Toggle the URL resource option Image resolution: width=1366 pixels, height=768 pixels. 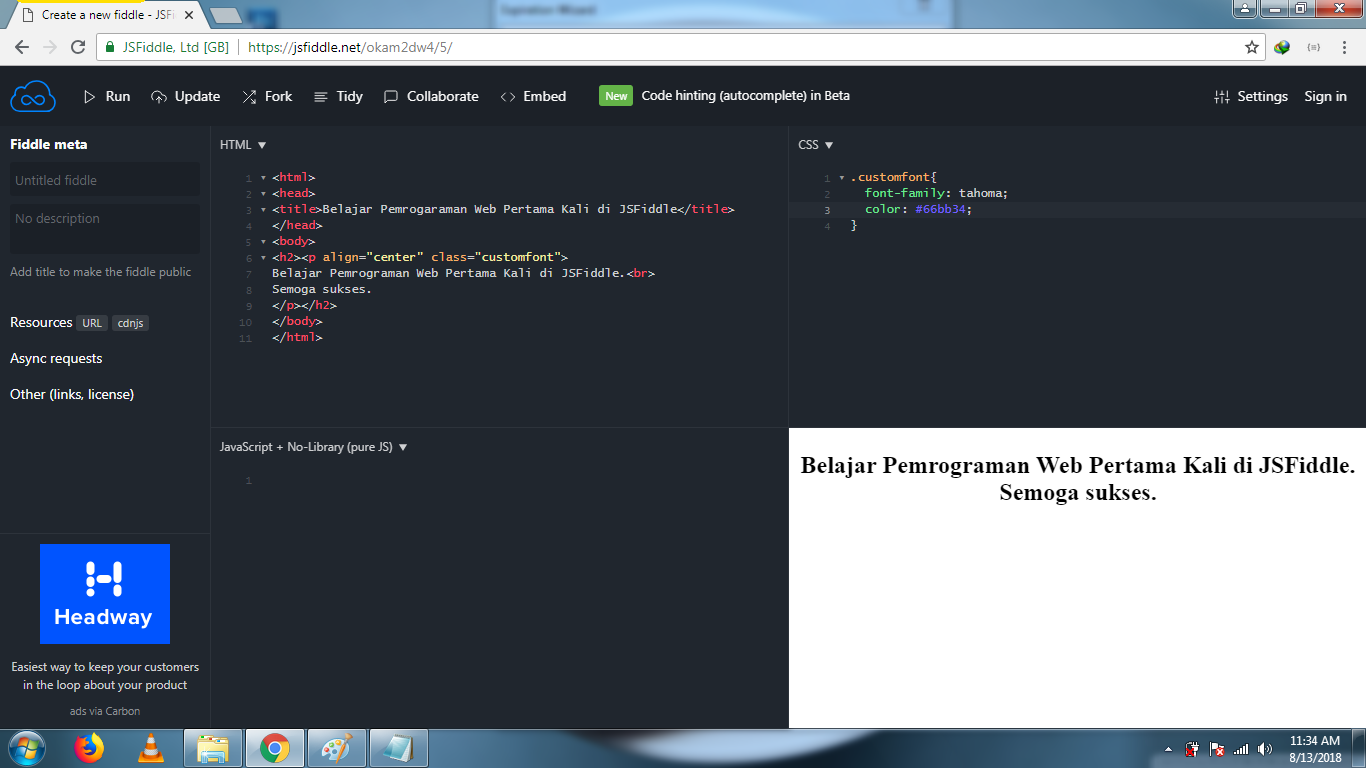click(91, 323)
